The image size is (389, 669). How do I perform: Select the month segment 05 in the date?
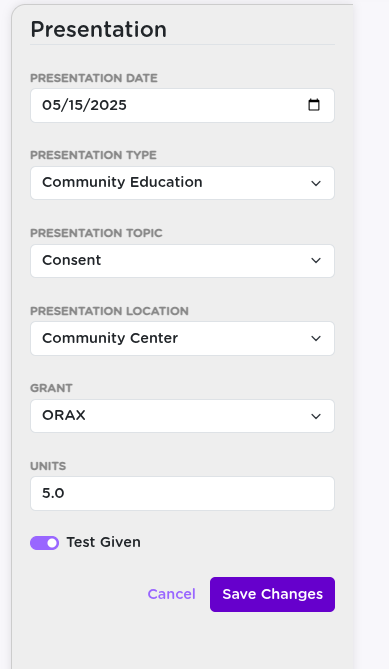48,105
